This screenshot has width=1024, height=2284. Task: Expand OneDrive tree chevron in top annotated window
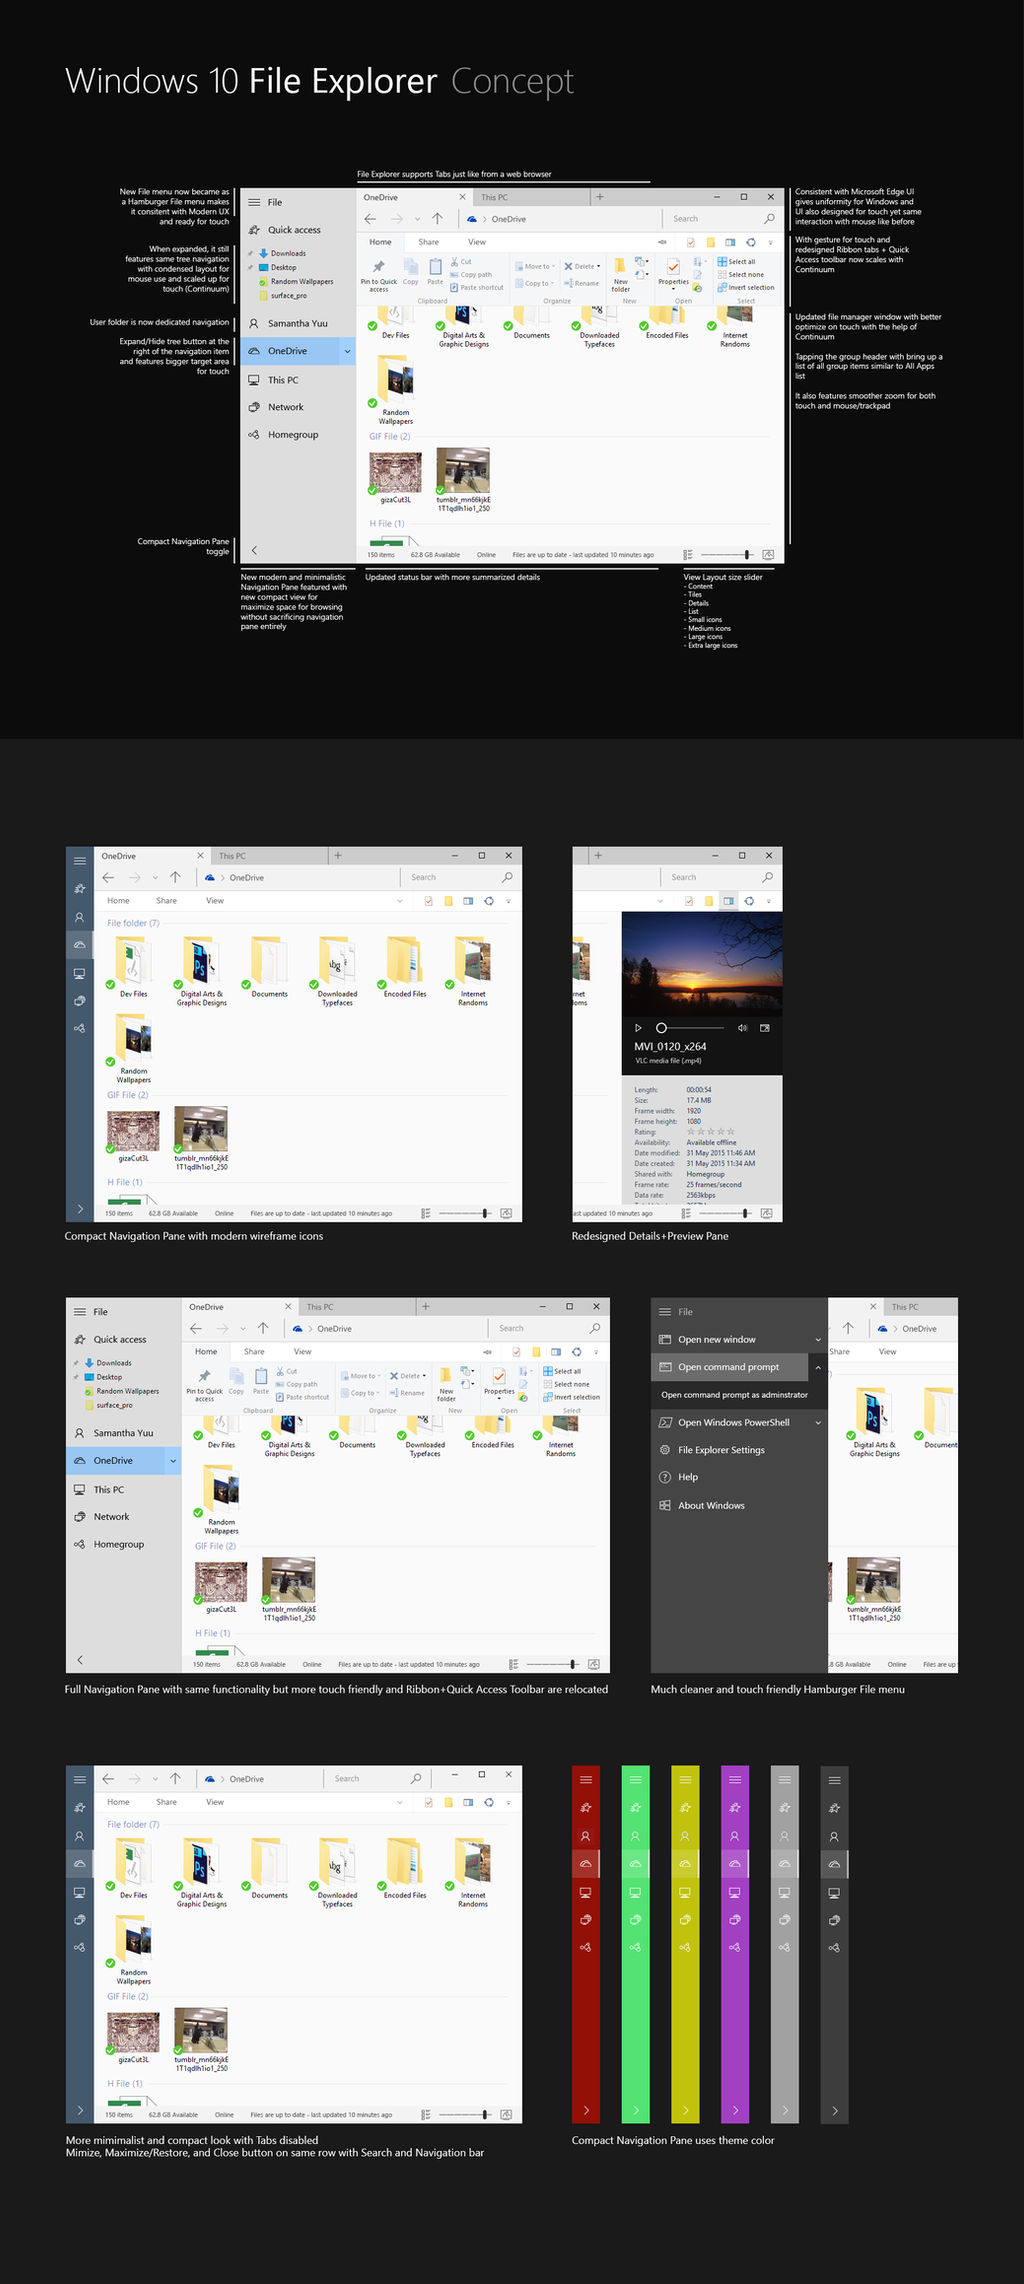coord(347,351)
